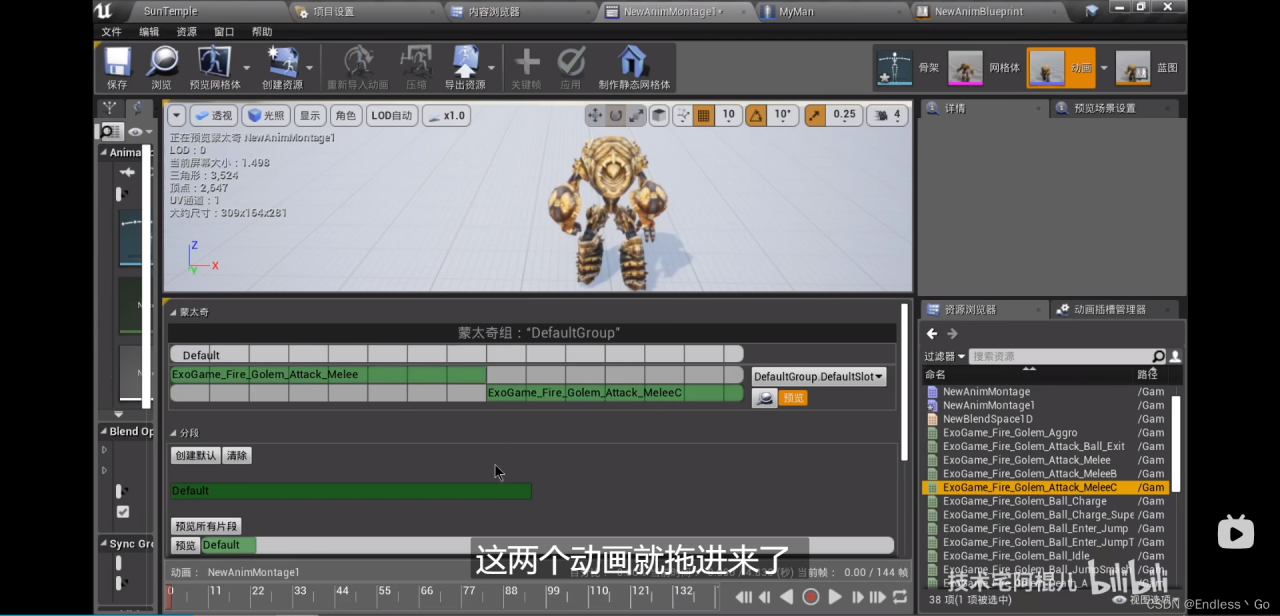1280x616 pixels.
Task: Step back one frame
Action: pos(765,597)
